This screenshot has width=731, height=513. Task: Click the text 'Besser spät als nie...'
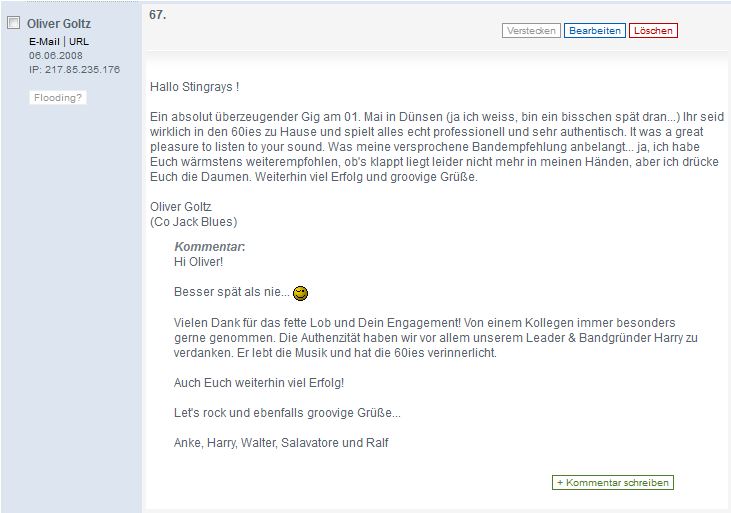tap(232, 292)
